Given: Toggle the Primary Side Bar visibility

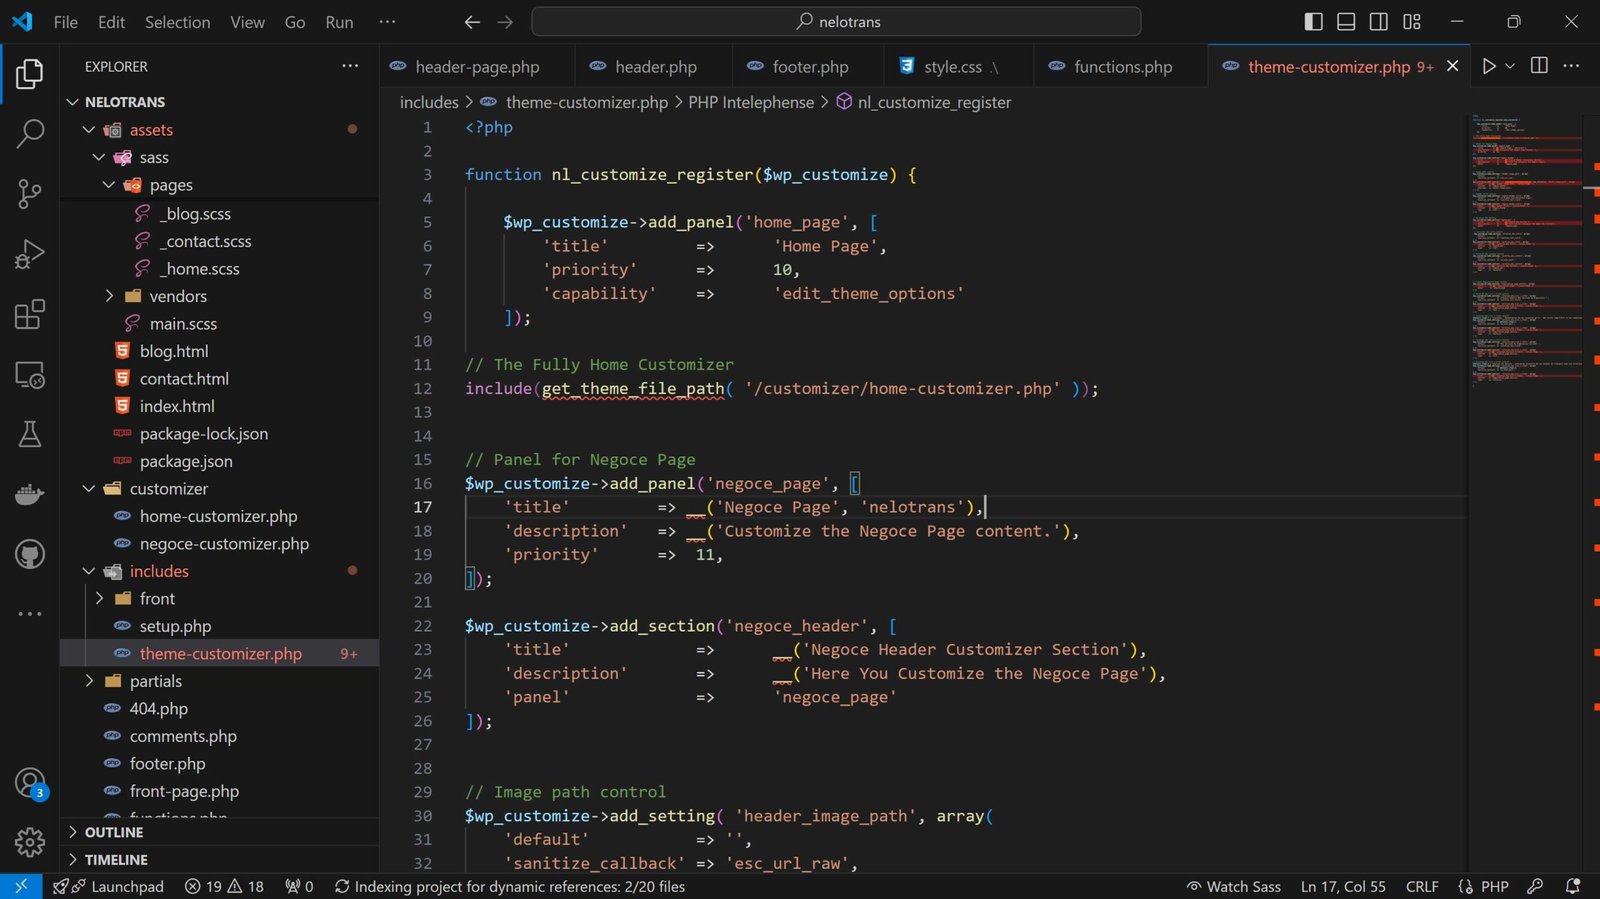Looking at the screenshot, I should pyautogui.click(x=1314, y=22).
